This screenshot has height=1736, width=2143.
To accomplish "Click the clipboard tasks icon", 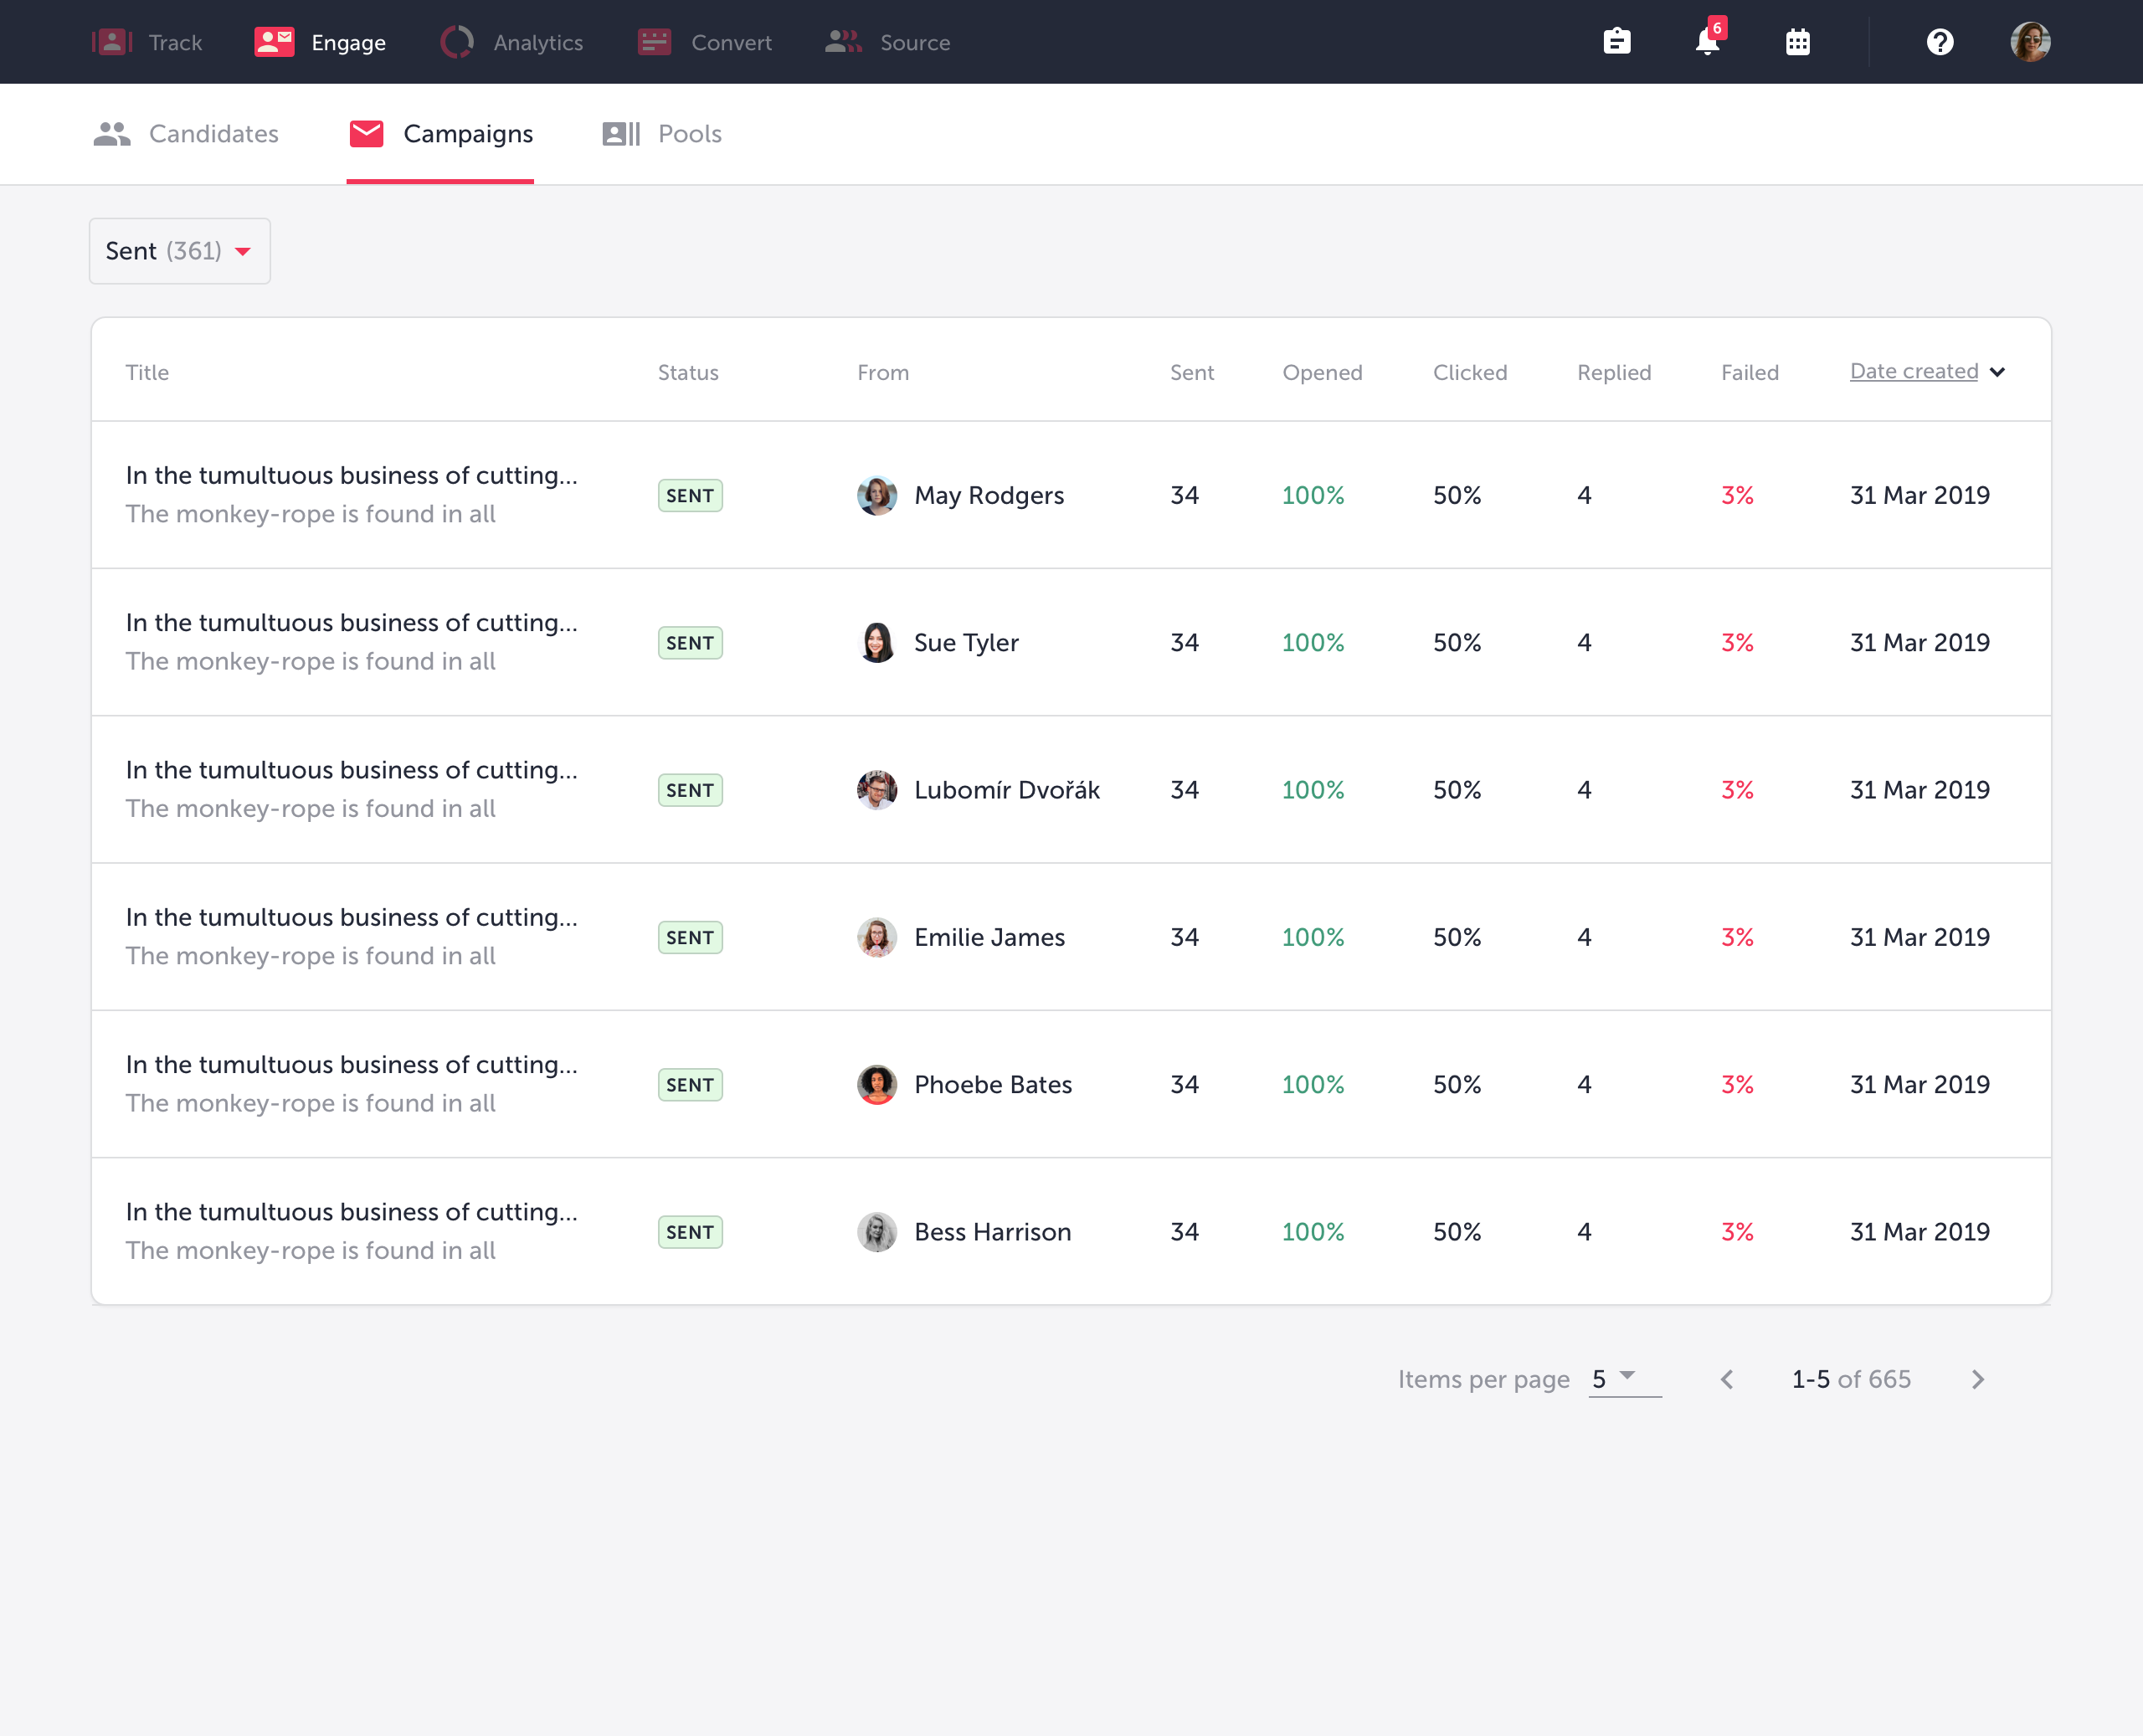I will (x=1617, y=42).
